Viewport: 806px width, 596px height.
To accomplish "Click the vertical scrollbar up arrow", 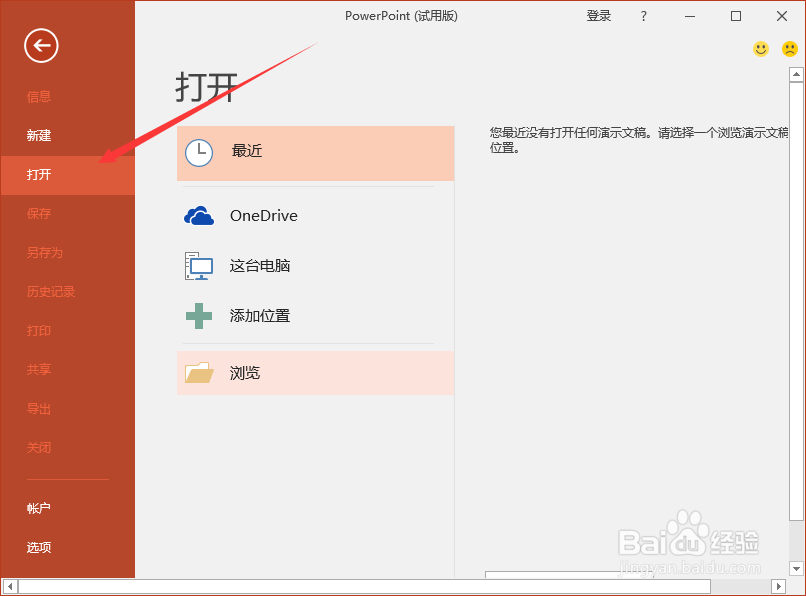I will [x=796, y=75].
